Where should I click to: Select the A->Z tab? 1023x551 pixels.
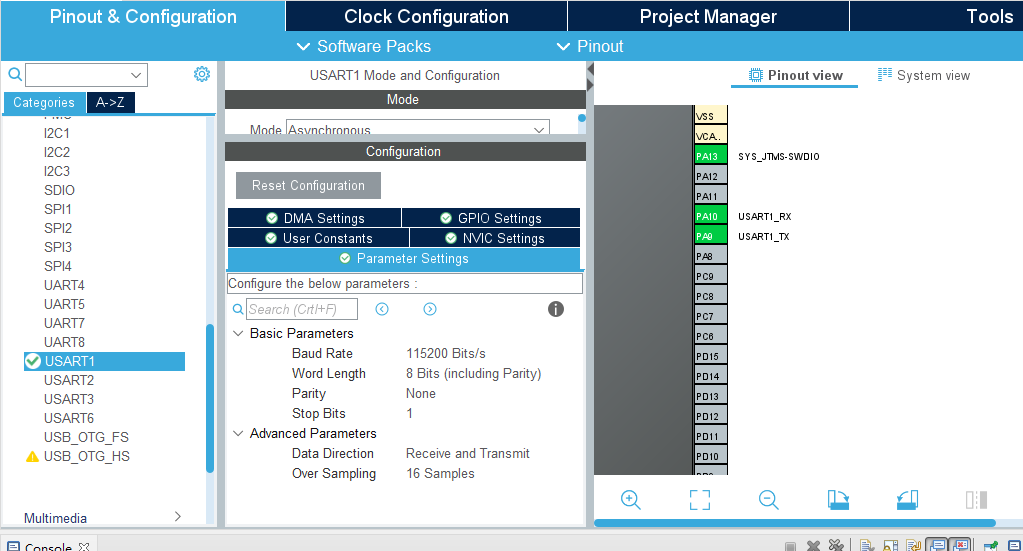click(x=110, y=102)
